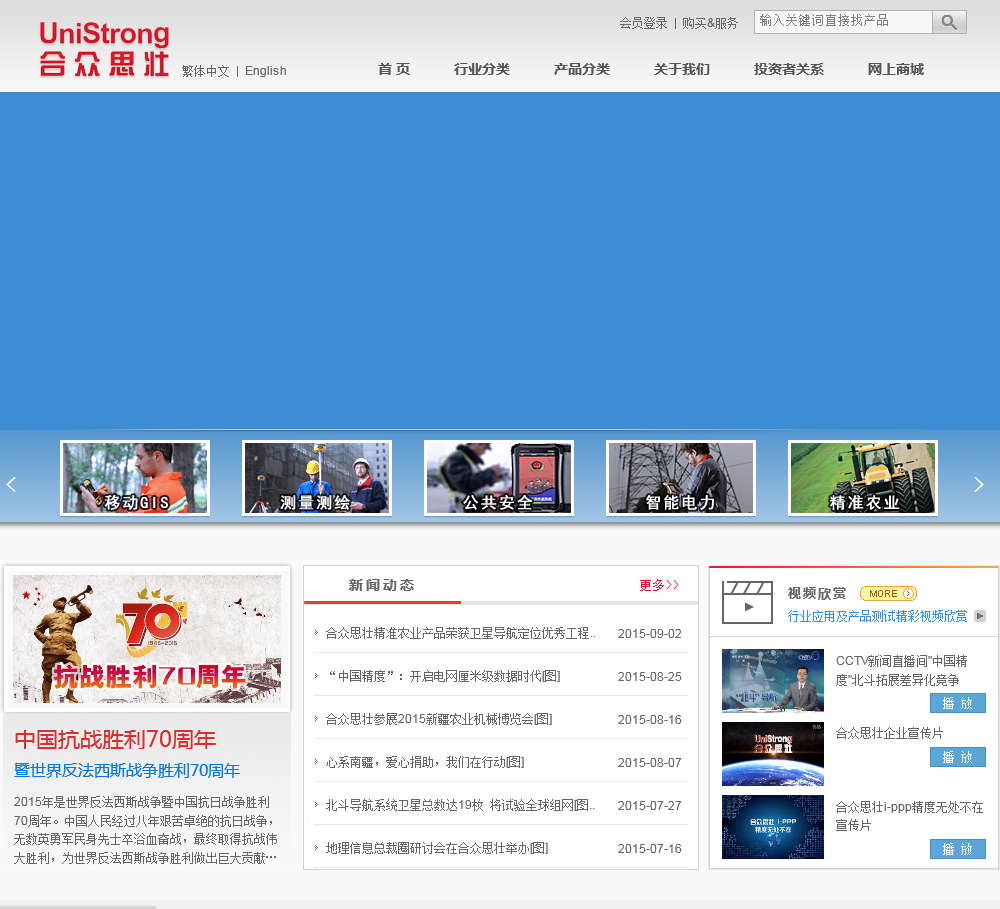The width and height of the screenshot is (1000, 909).
Task: Expand news list via 更多>> link
Action: 659,585
